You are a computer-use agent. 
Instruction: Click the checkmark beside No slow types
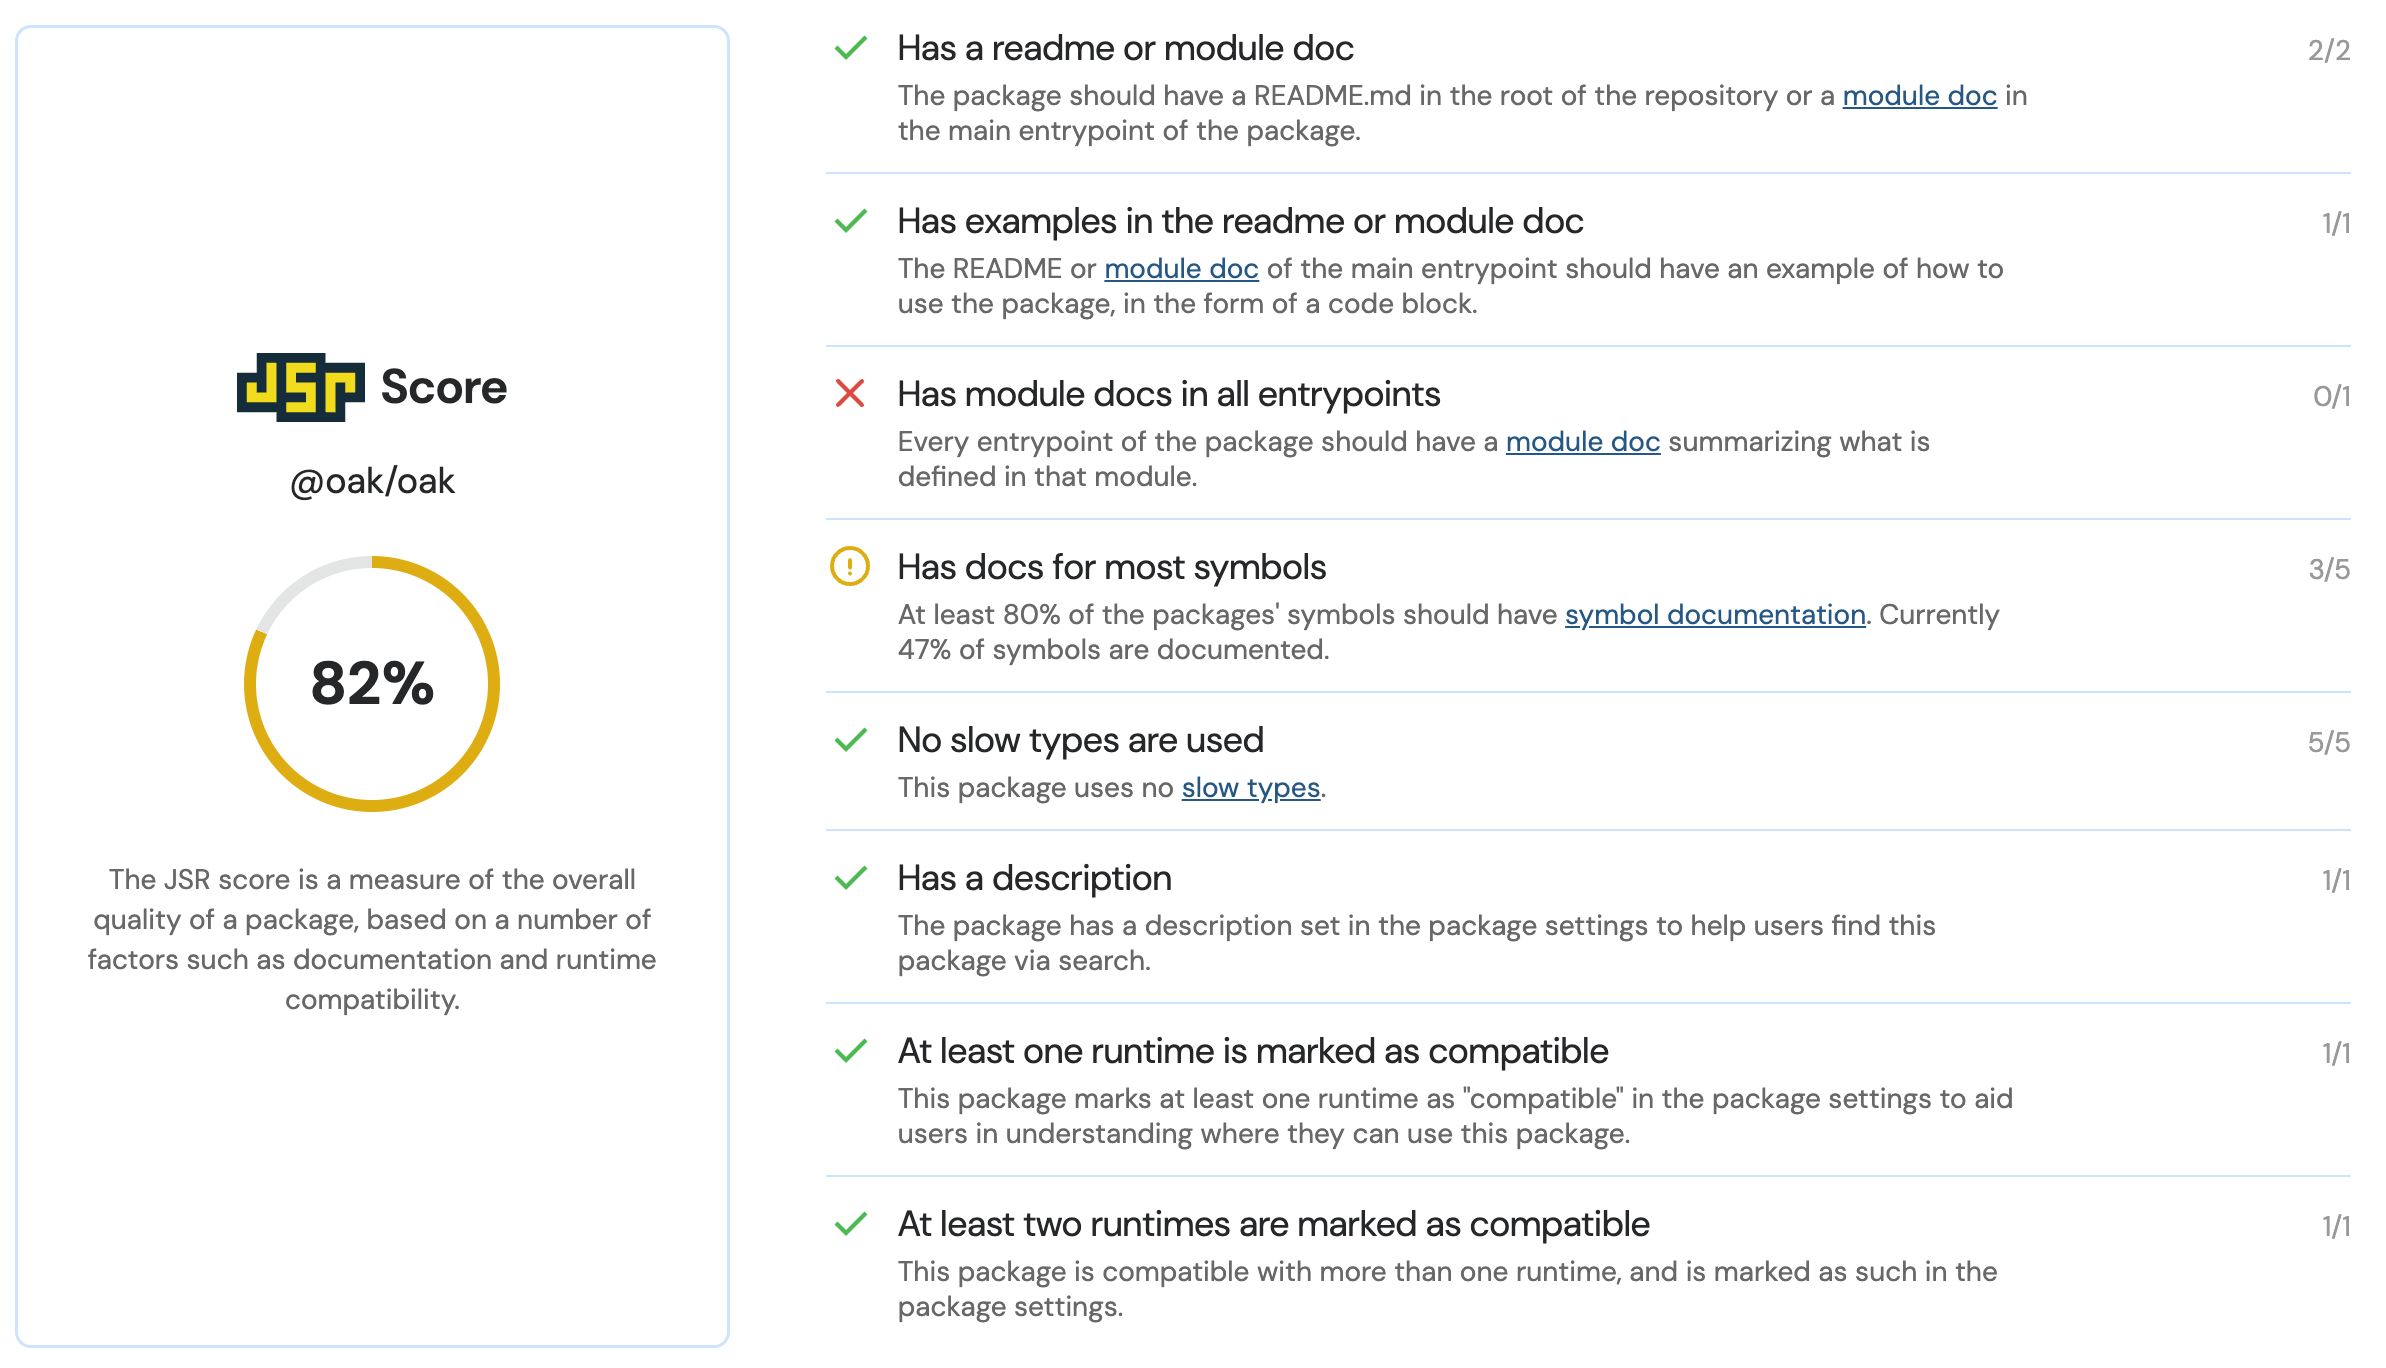tap(850, 740)
